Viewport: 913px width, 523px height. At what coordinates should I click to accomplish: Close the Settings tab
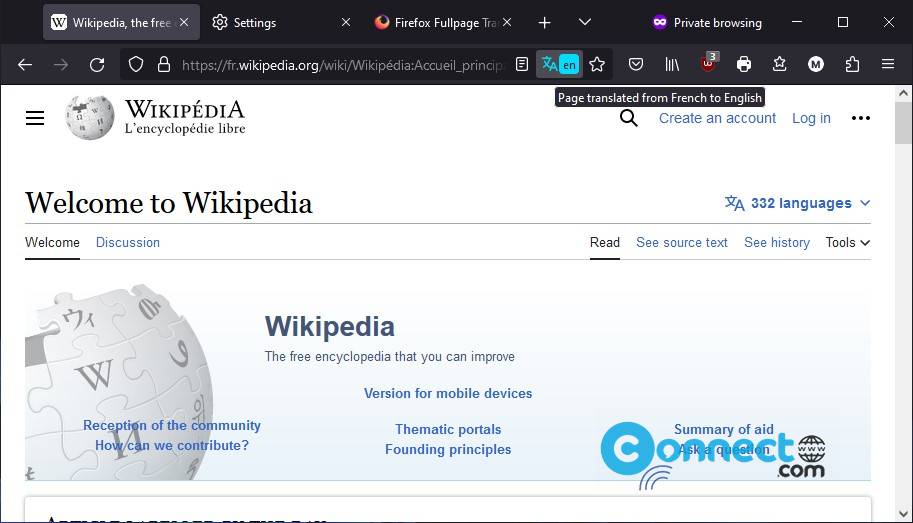346,22
